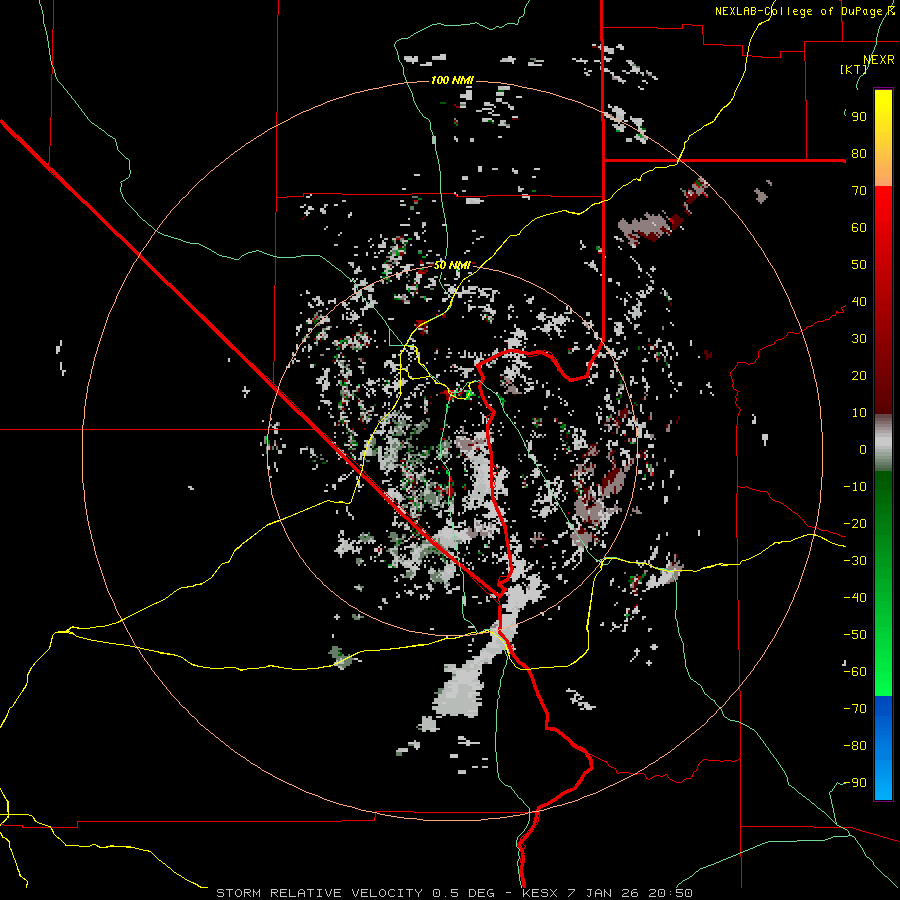The height and width of the screenshot is (900, 900).
Task: Click the -20 value on the scale
Action: 855,524
